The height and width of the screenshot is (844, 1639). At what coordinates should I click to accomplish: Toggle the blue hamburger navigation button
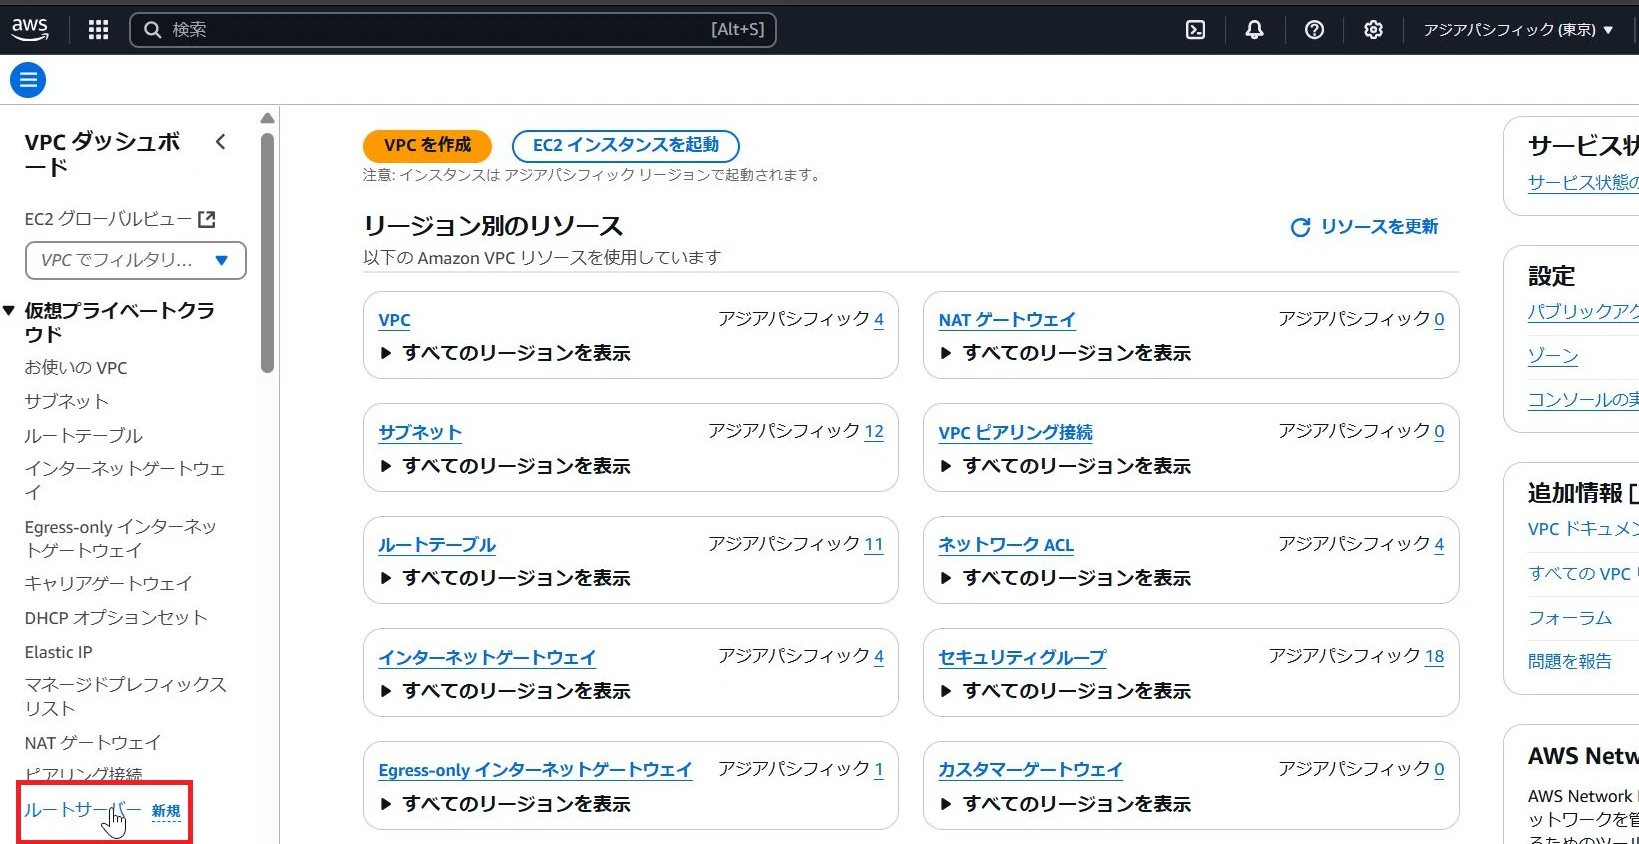click(28, 80)
